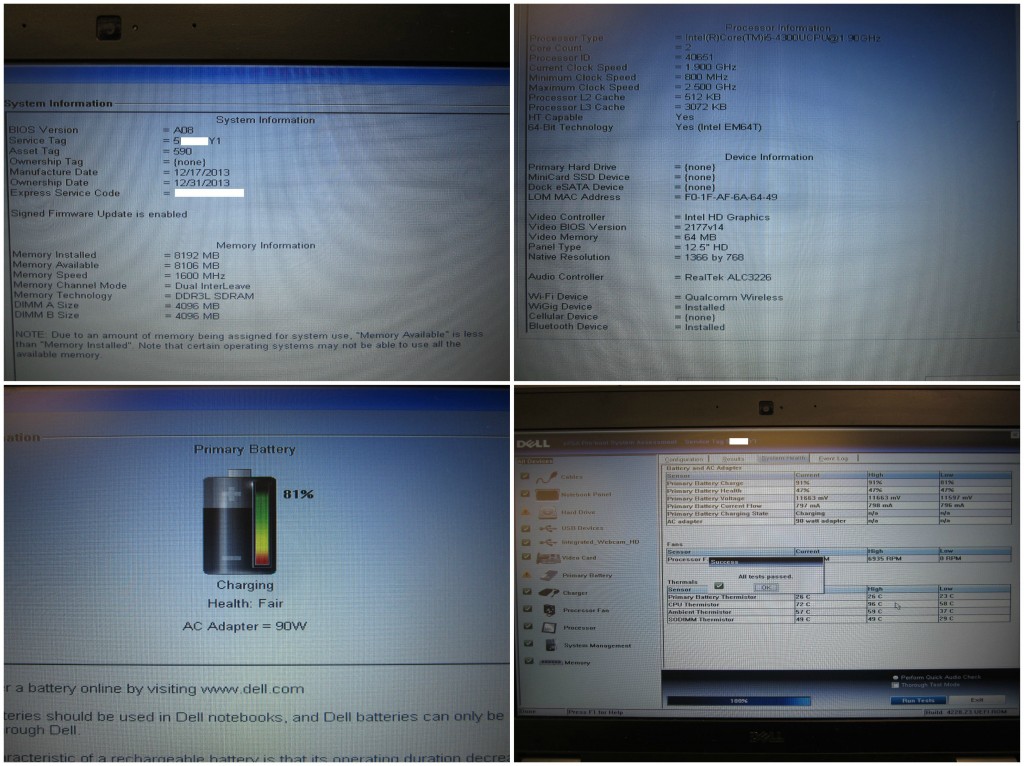This screenshot has width=1024, height=766.
Task: Select the All Devices header
Action: coord(536,461)
